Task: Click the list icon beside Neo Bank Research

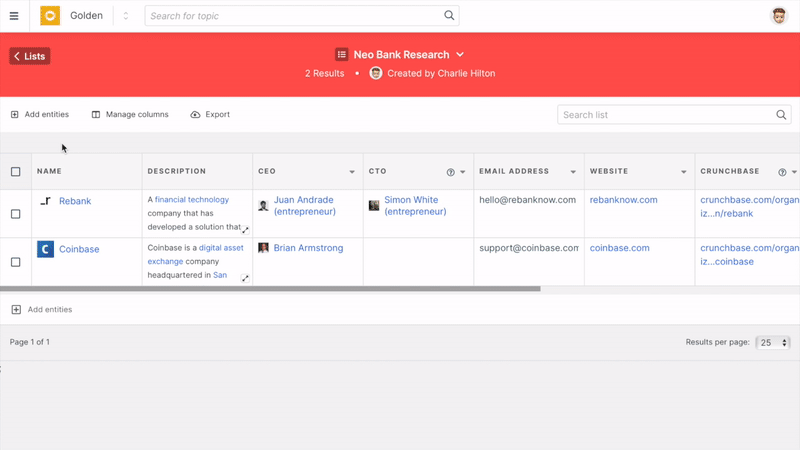Action: pyautogui.click(x=341, y=54)
